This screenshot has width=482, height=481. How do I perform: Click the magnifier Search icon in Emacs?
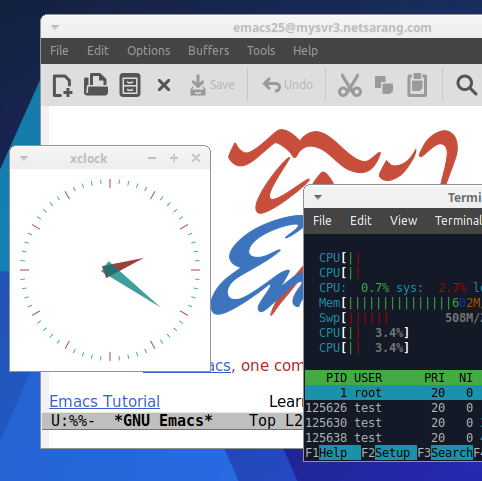tap(467, 85)
